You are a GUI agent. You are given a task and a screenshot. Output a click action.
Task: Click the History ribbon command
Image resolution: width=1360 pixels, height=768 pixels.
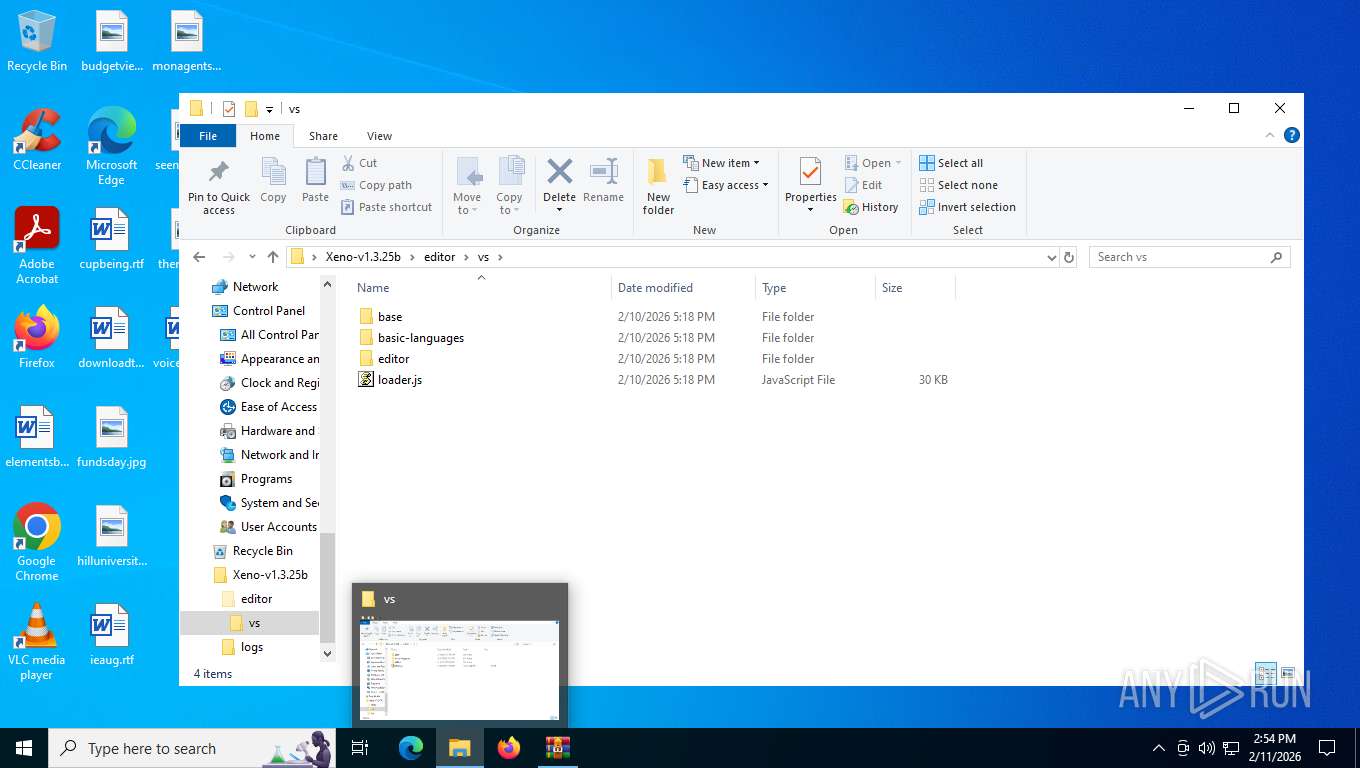click(871, 207)
